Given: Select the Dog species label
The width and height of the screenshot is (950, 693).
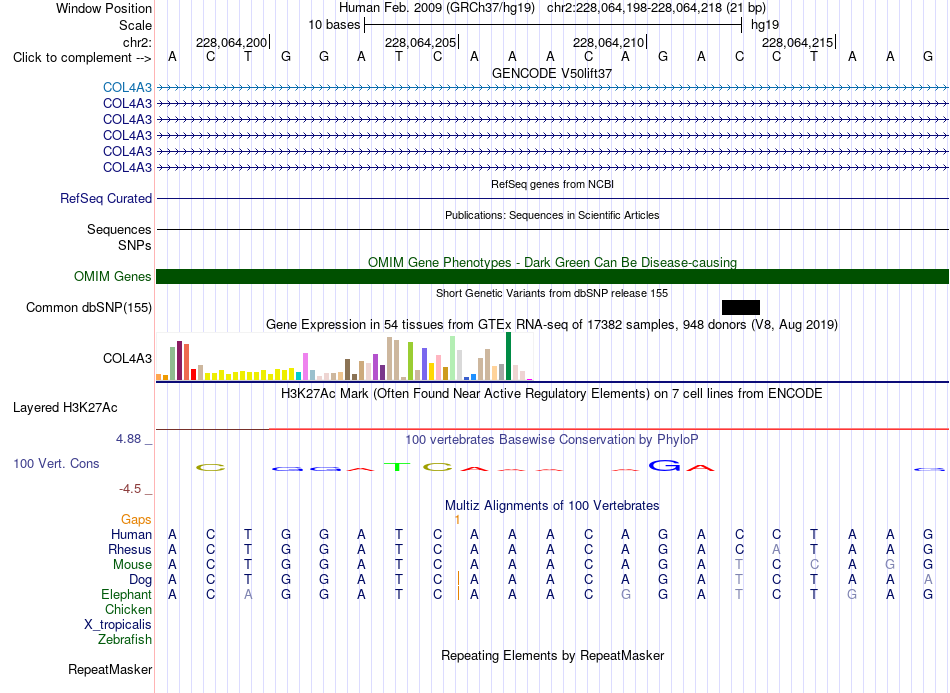Looking at the screenshot, I should (141, 580).
